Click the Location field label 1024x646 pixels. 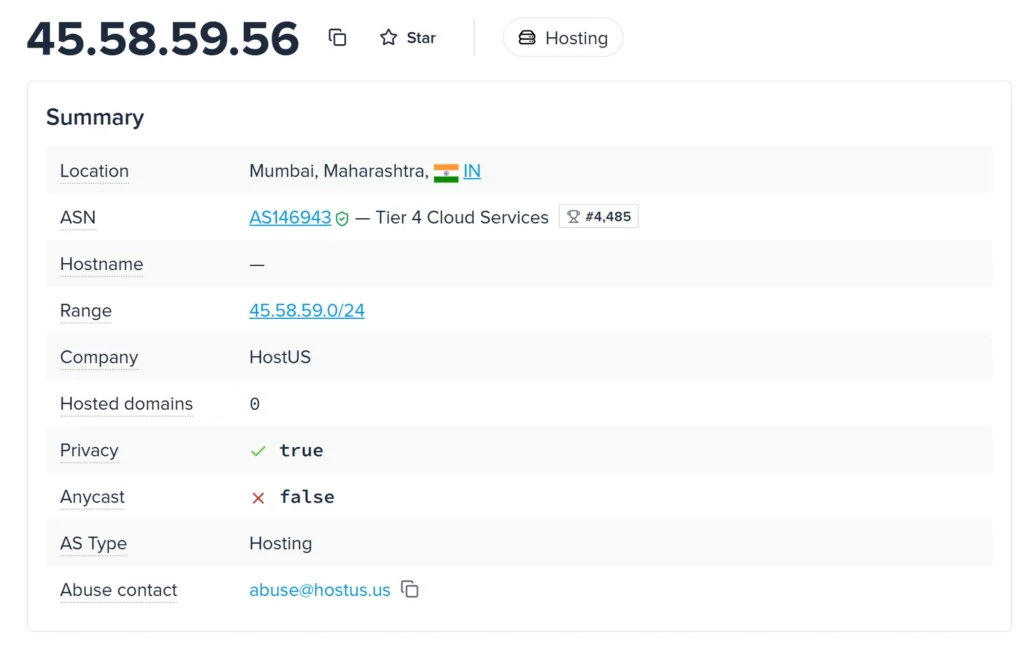point(95,171)
